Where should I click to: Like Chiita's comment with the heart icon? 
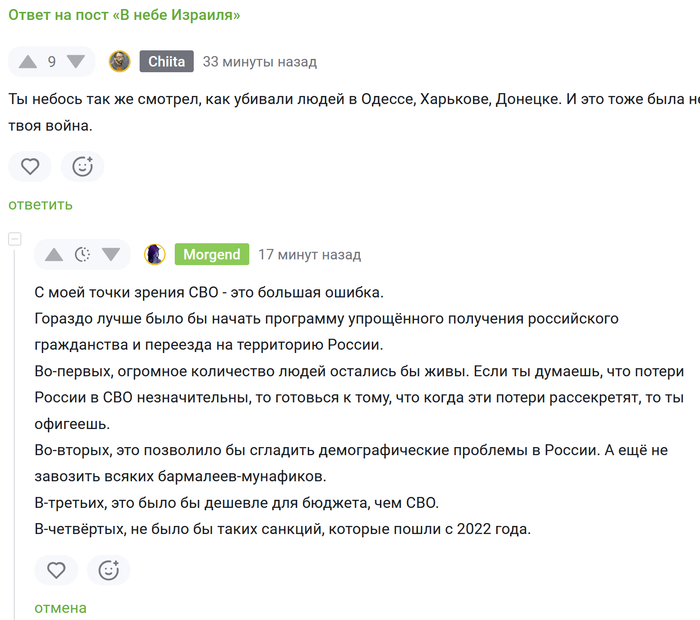[x=30, y=166]
